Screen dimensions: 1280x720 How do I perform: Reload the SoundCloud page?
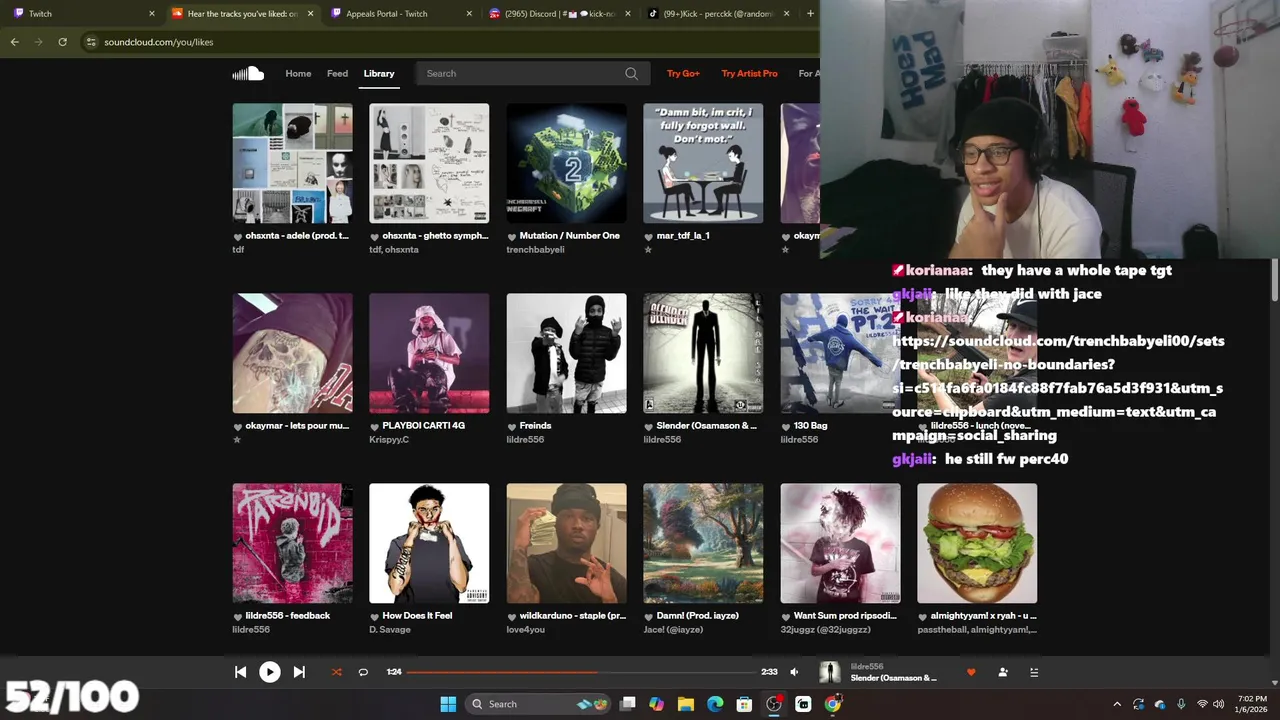coord(62,42)
